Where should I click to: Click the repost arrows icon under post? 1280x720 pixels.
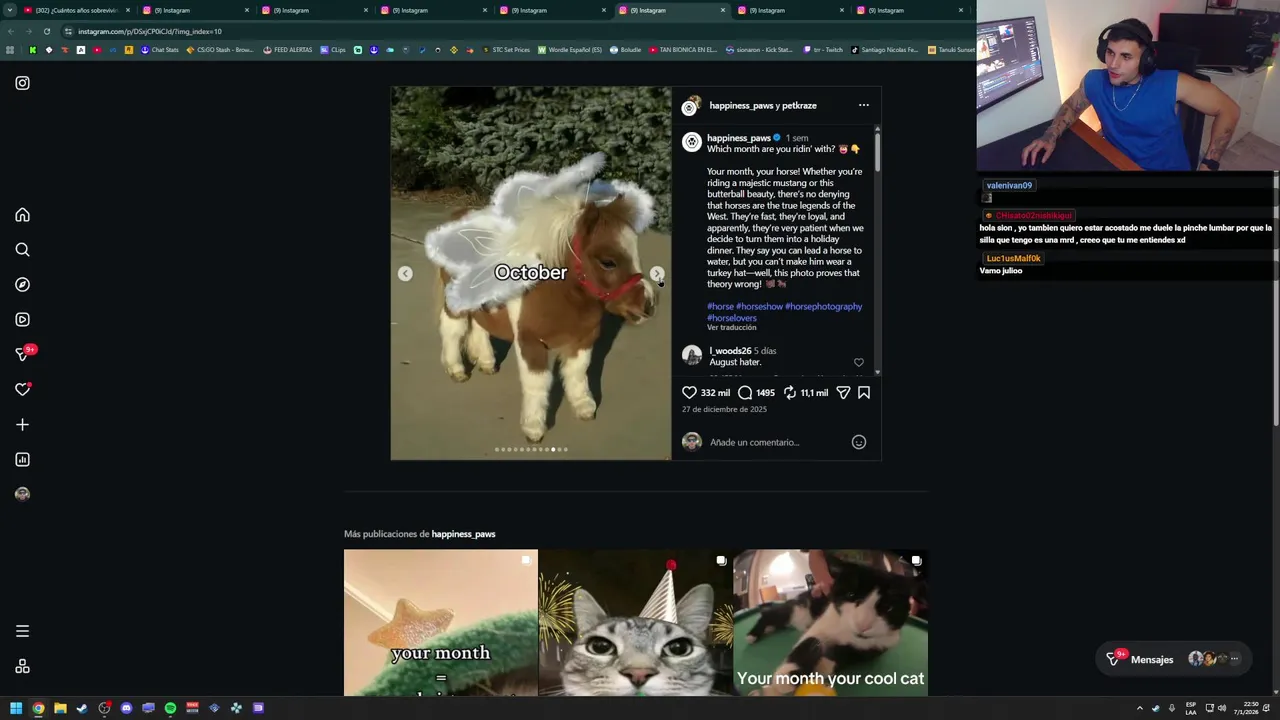tap(790, 393)
